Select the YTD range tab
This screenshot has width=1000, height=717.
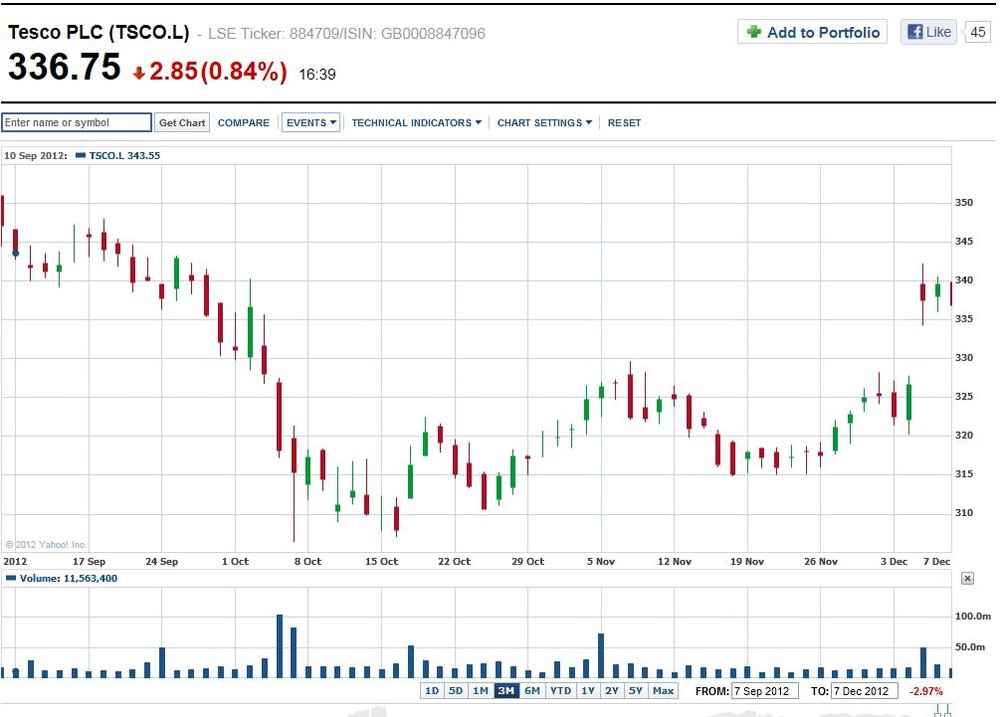point(561,691)
